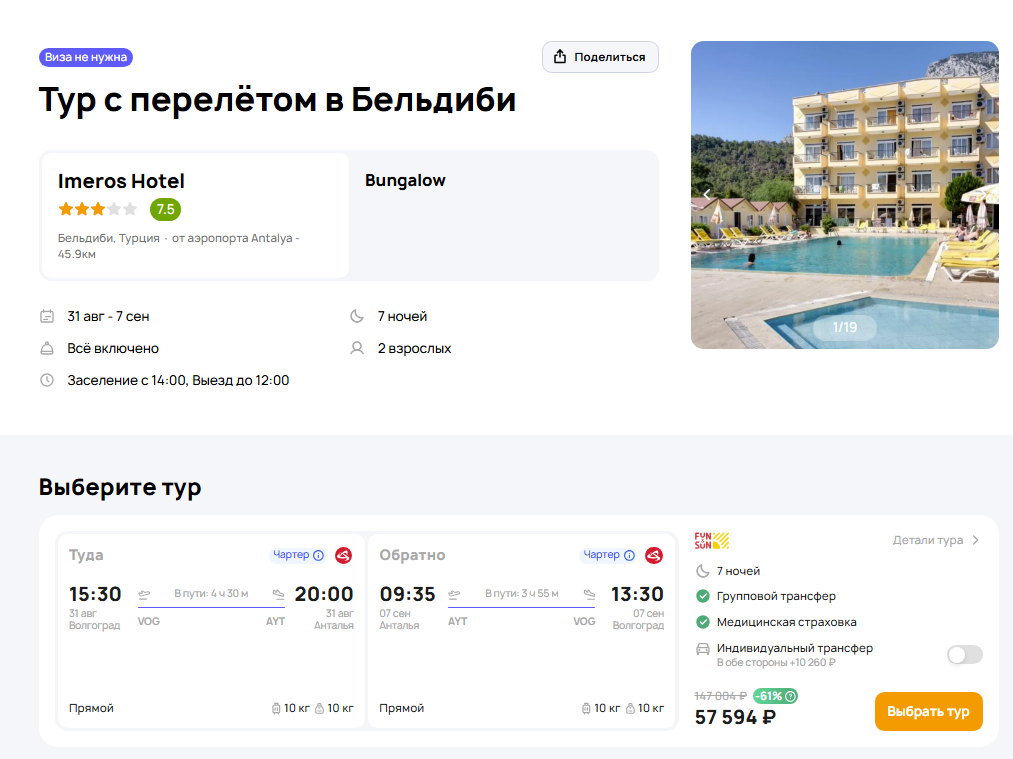The image size is (1013, 759).
Task: Click the -61% discount info badge
Action: (775, 696)
